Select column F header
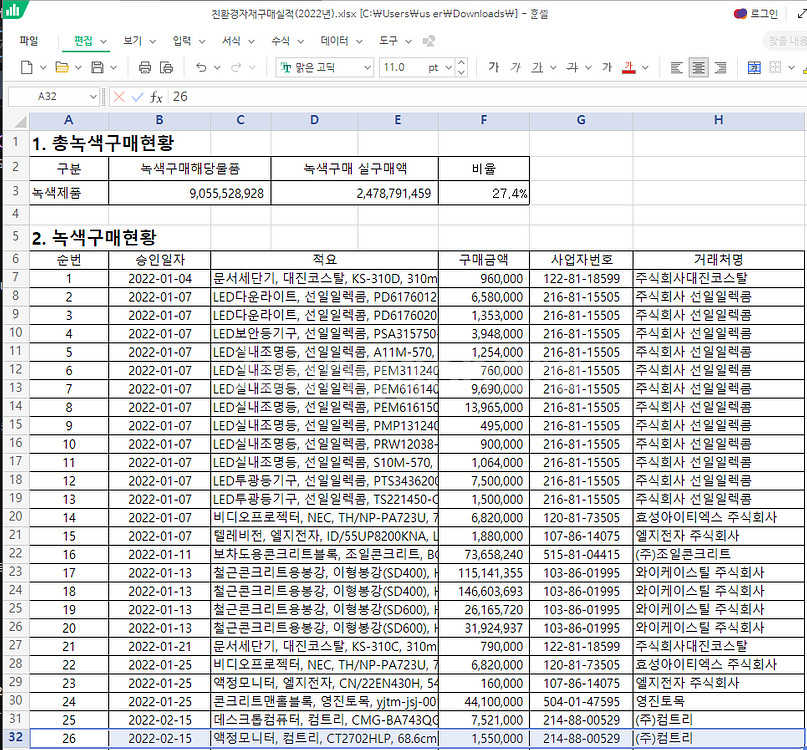Screen dimensions: 807x750 point(484,120)
